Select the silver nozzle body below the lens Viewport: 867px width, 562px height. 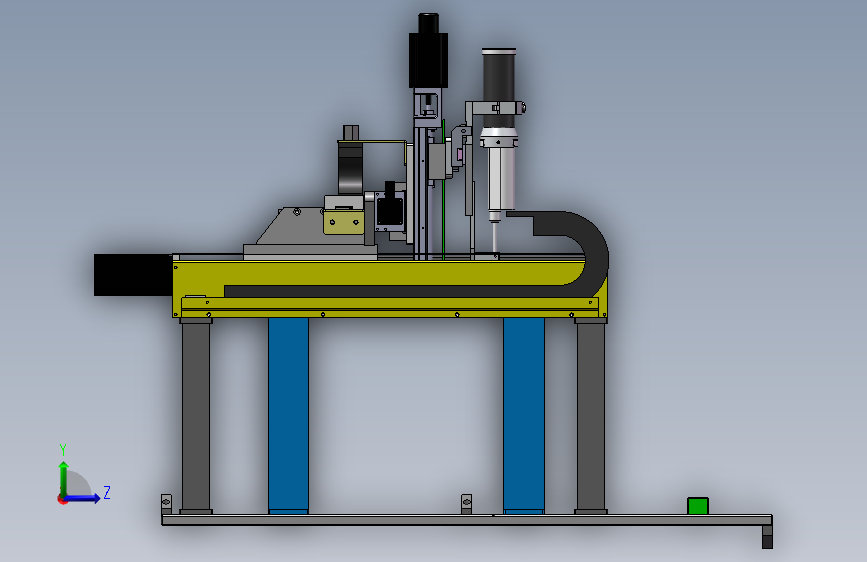502,177
